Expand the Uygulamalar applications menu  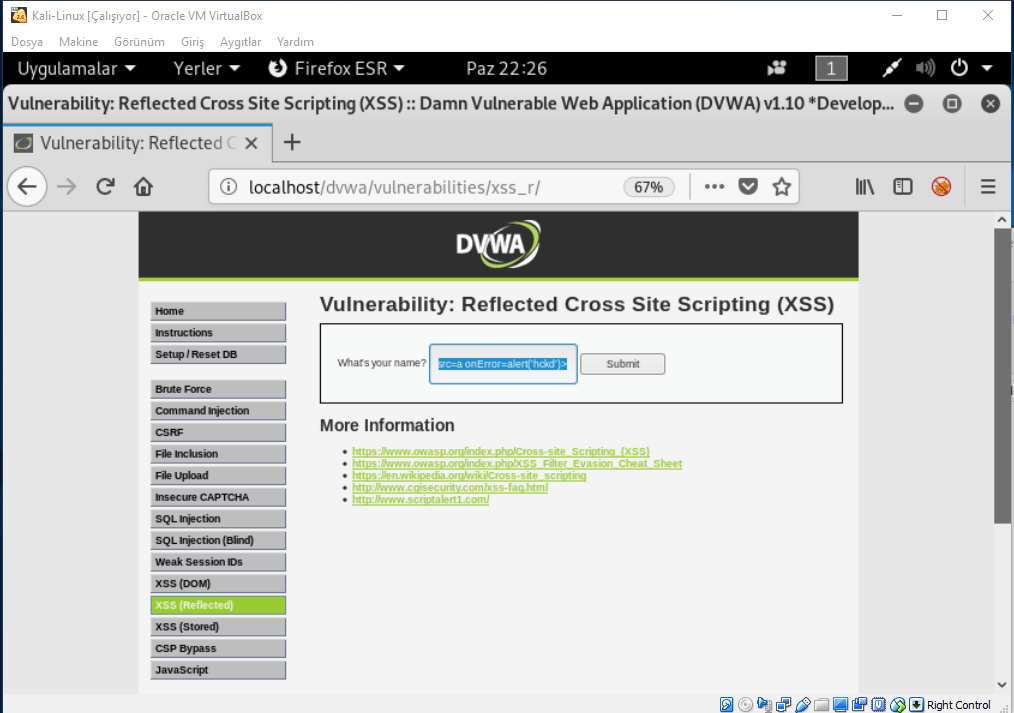click(x=76, y=68)
